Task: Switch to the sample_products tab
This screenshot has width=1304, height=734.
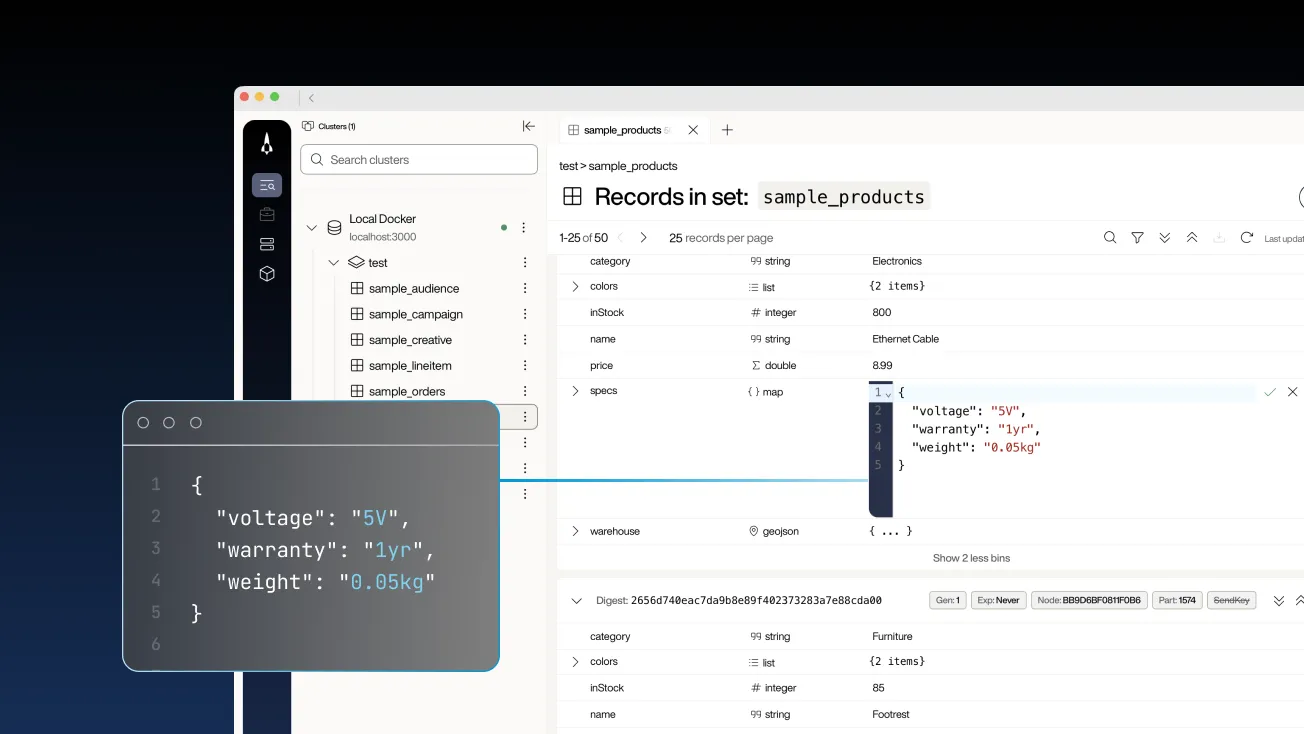Action: pyautogui.click(x=618, y=130)
